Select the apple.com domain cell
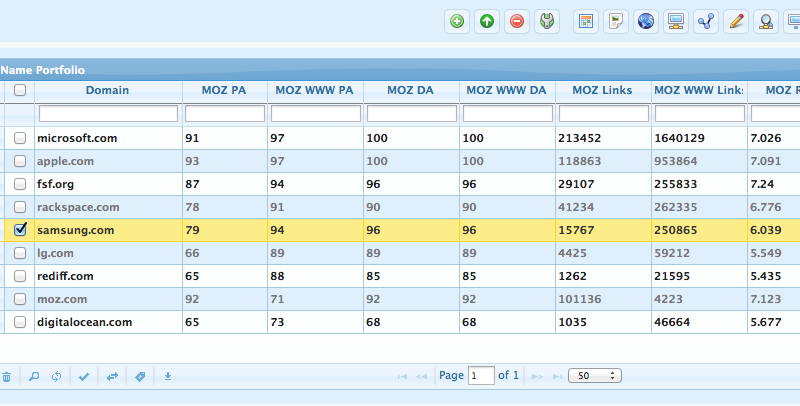The image size is (800, 406). tap(108, 161)
